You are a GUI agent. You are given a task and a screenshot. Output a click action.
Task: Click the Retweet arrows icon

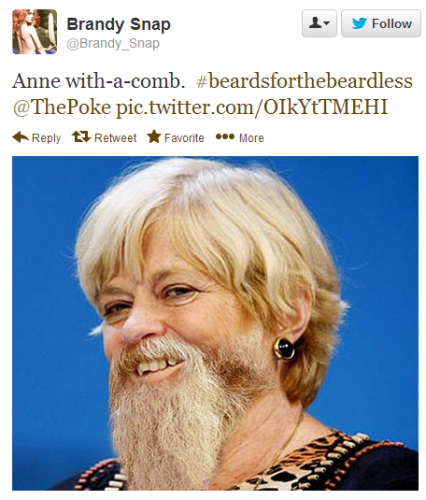coord(81,137)
